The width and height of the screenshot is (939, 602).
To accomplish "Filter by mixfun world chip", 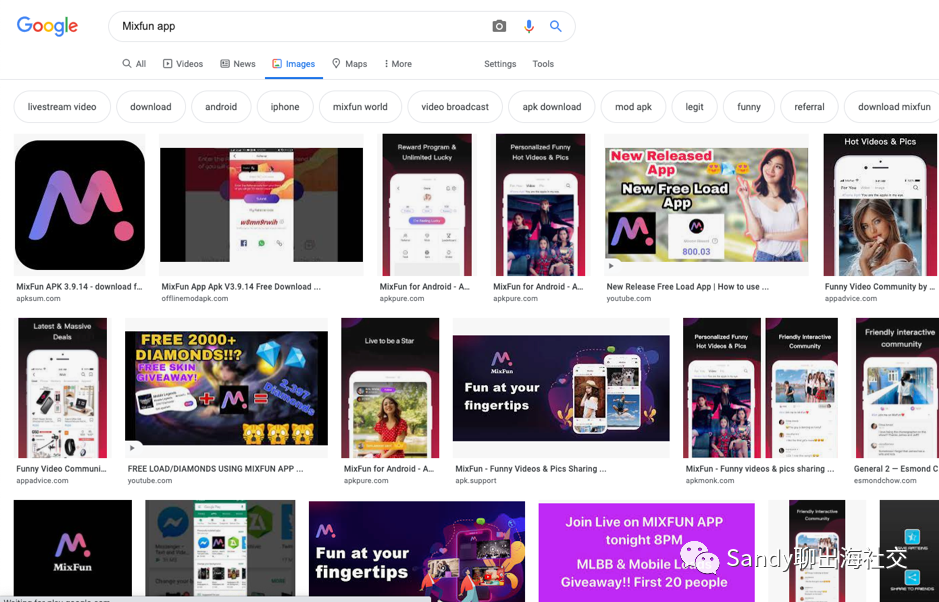I will pyautogui.click(x=360, y=107).
